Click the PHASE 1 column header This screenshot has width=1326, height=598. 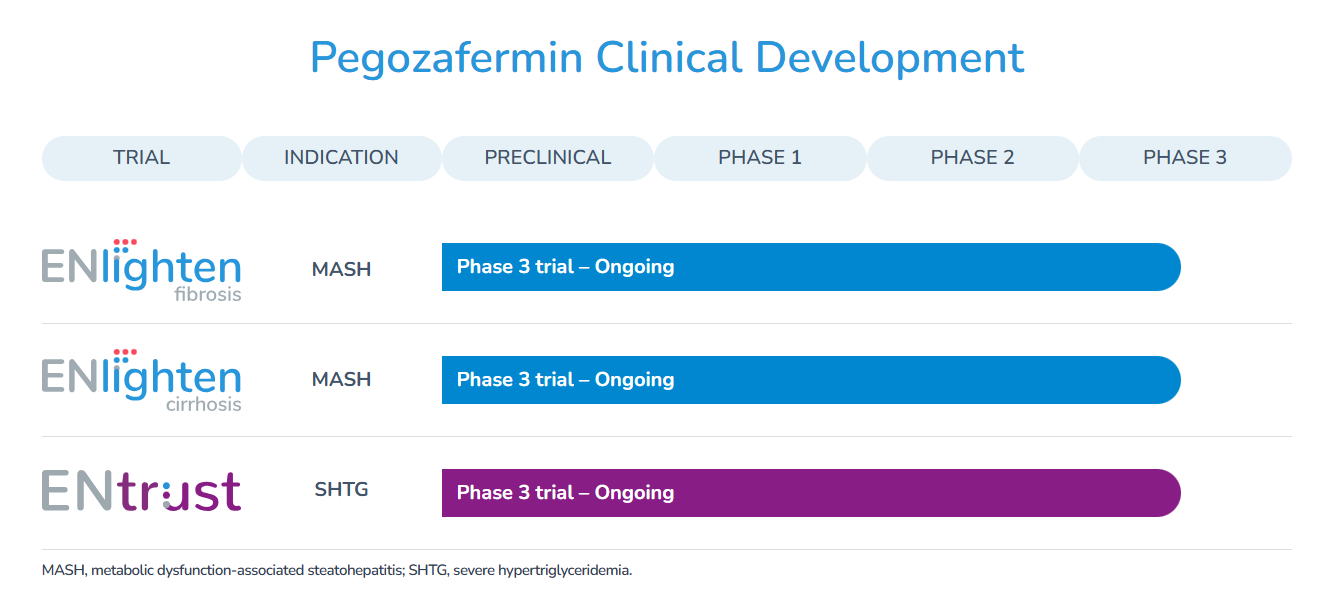(760, 158)
